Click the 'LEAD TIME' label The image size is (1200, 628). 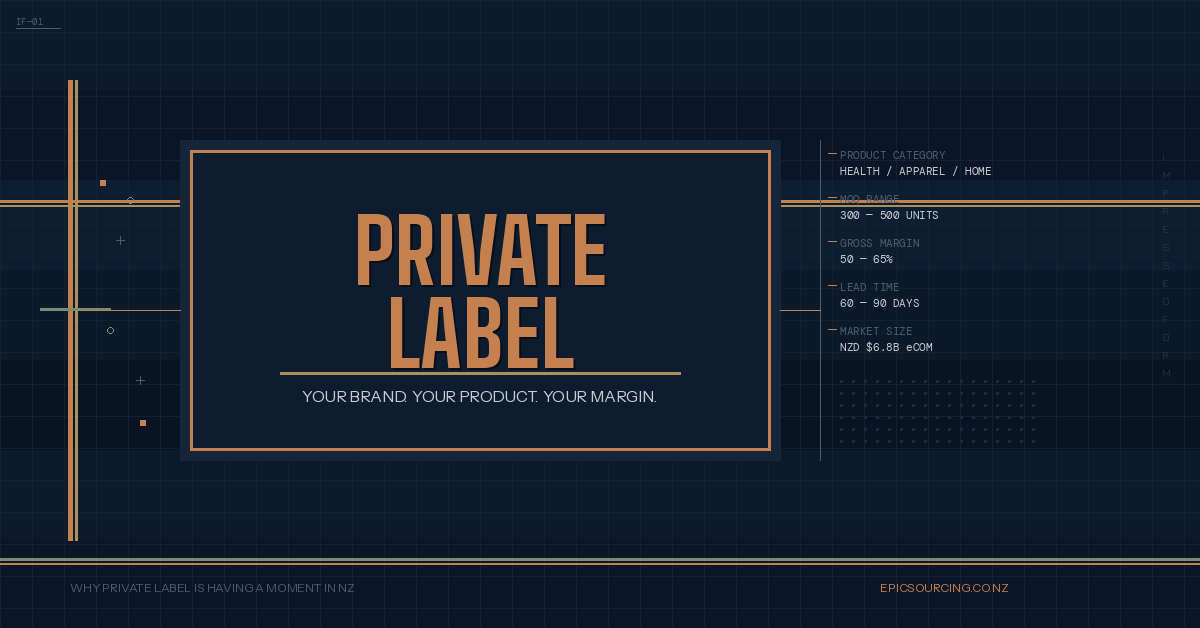868,287
